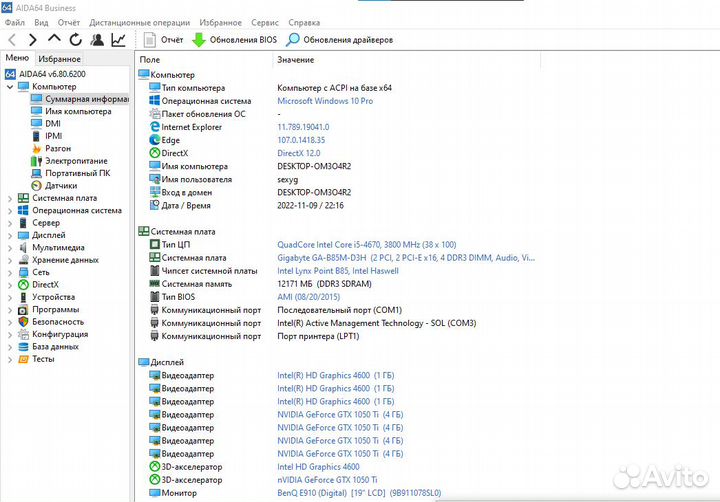Go up one level with Up arrow
The image size is (720, 502).
[55, 40]
